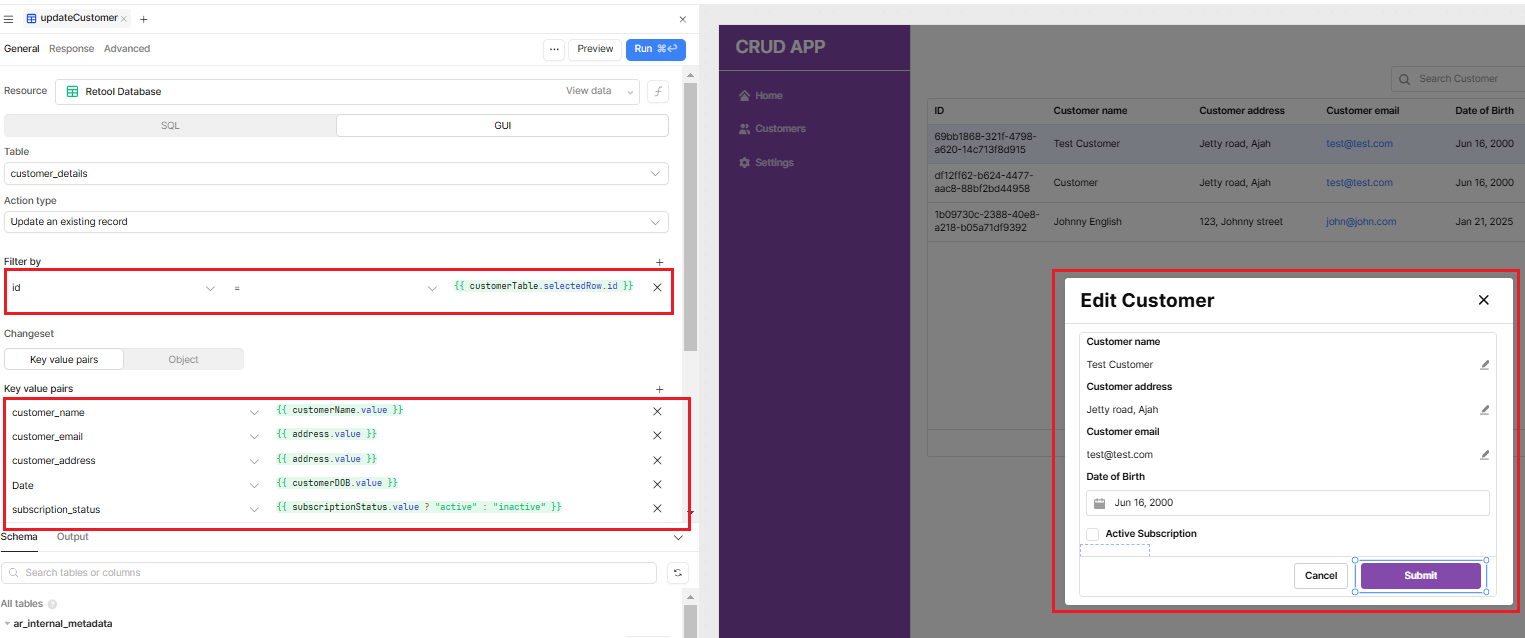
Task: Open the test@test.com link for Test Customer
Action: (x=1359, y=144)
